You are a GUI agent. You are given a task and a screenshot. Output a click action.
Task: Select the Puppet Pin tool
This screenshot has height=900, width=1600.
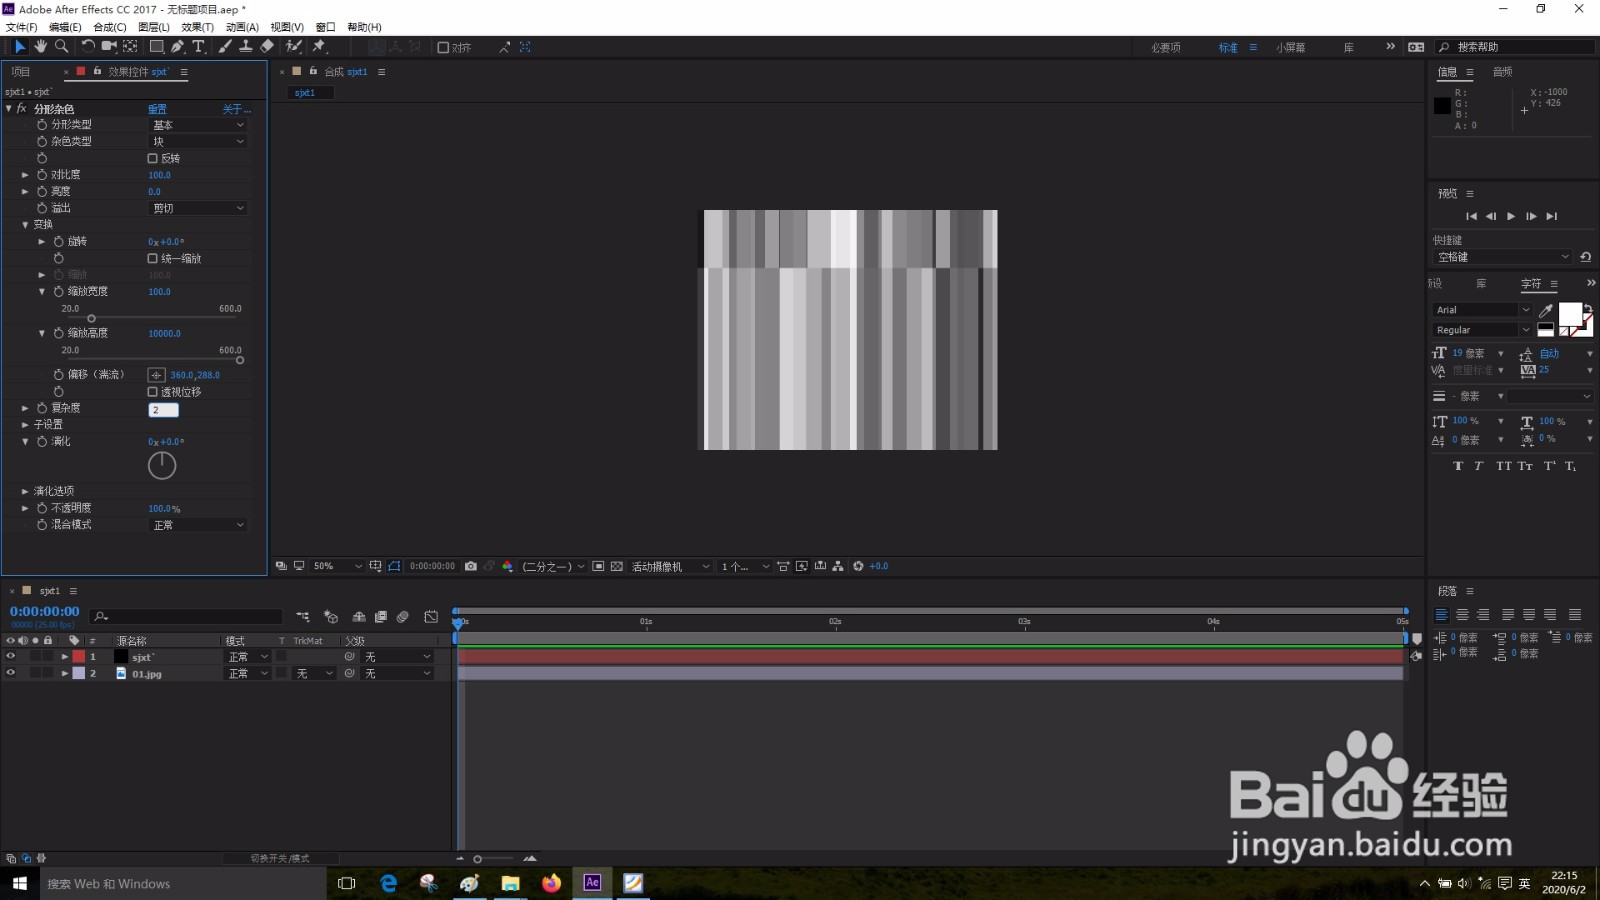[319, 47]
